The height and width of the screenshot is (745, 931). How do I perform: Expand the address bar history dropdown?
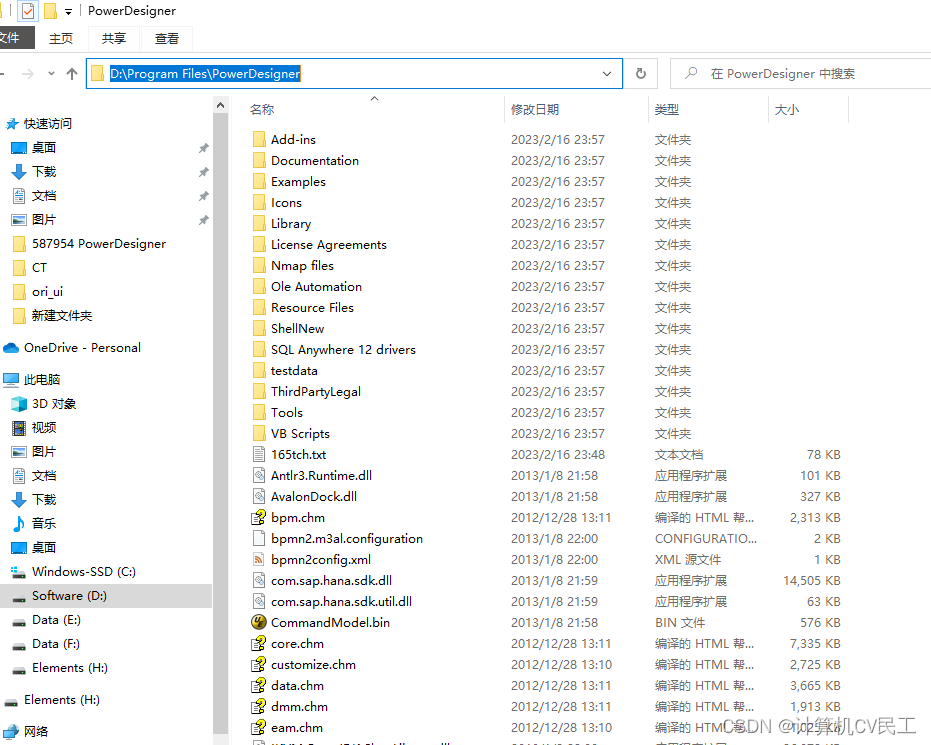point(607,74)
